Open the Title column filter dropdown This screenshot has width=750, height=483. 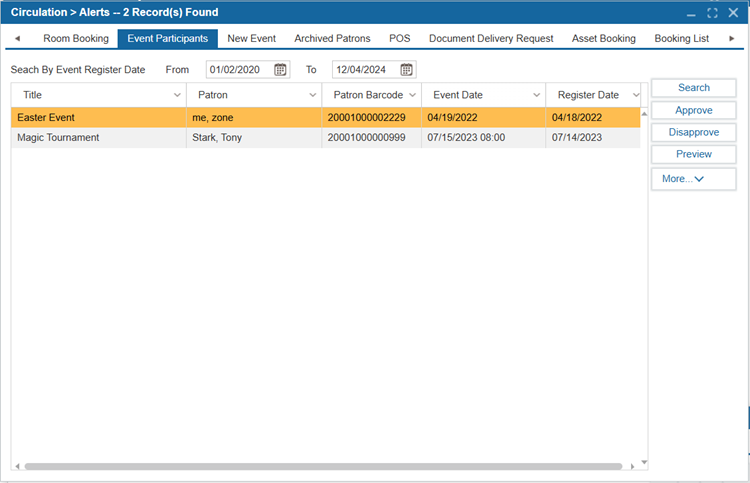[x=177, y=95]
